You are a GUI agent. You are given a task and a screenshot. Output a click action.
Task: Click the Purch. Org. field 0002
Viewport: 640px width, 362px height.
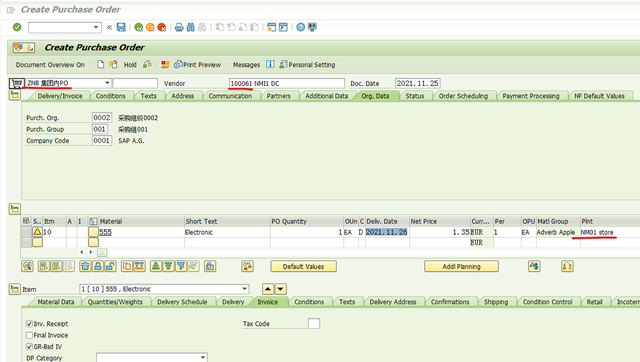click(x=102, y=118)
